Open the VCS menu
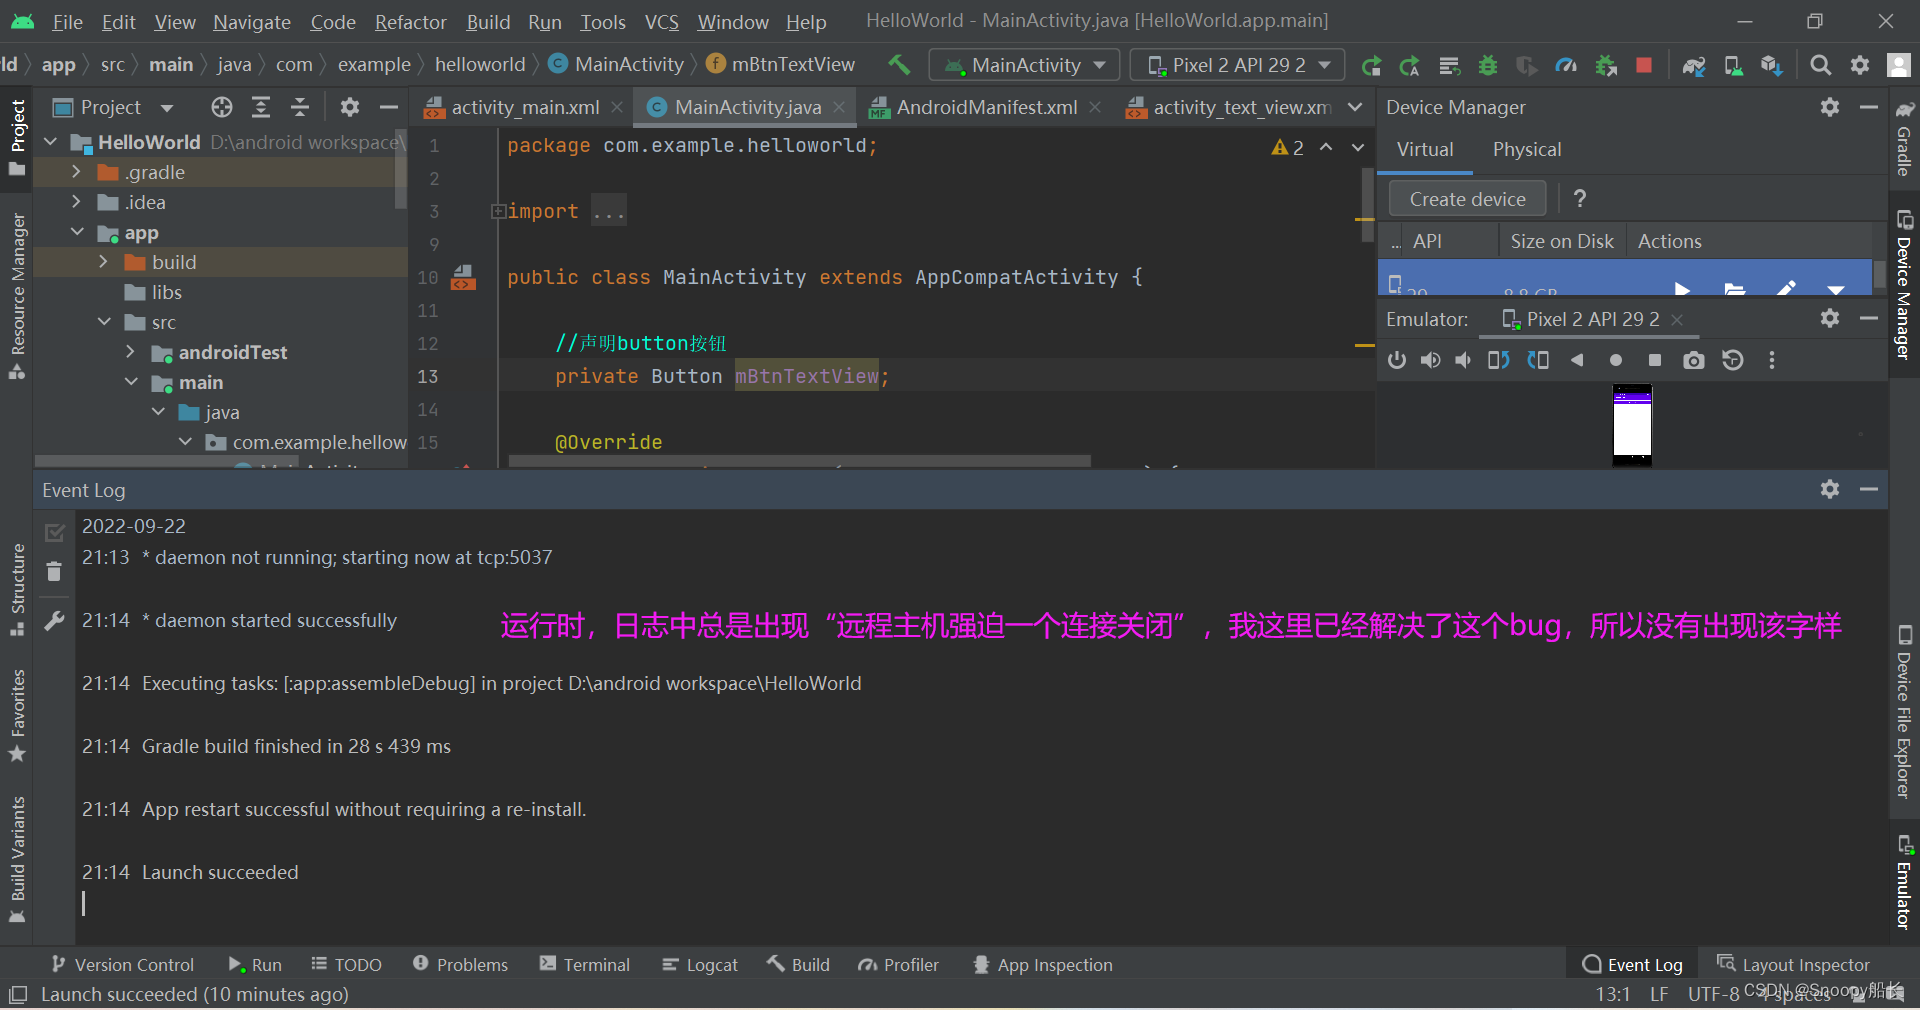The width and height of the screenshot is (1920, 1010). point(661,21)
